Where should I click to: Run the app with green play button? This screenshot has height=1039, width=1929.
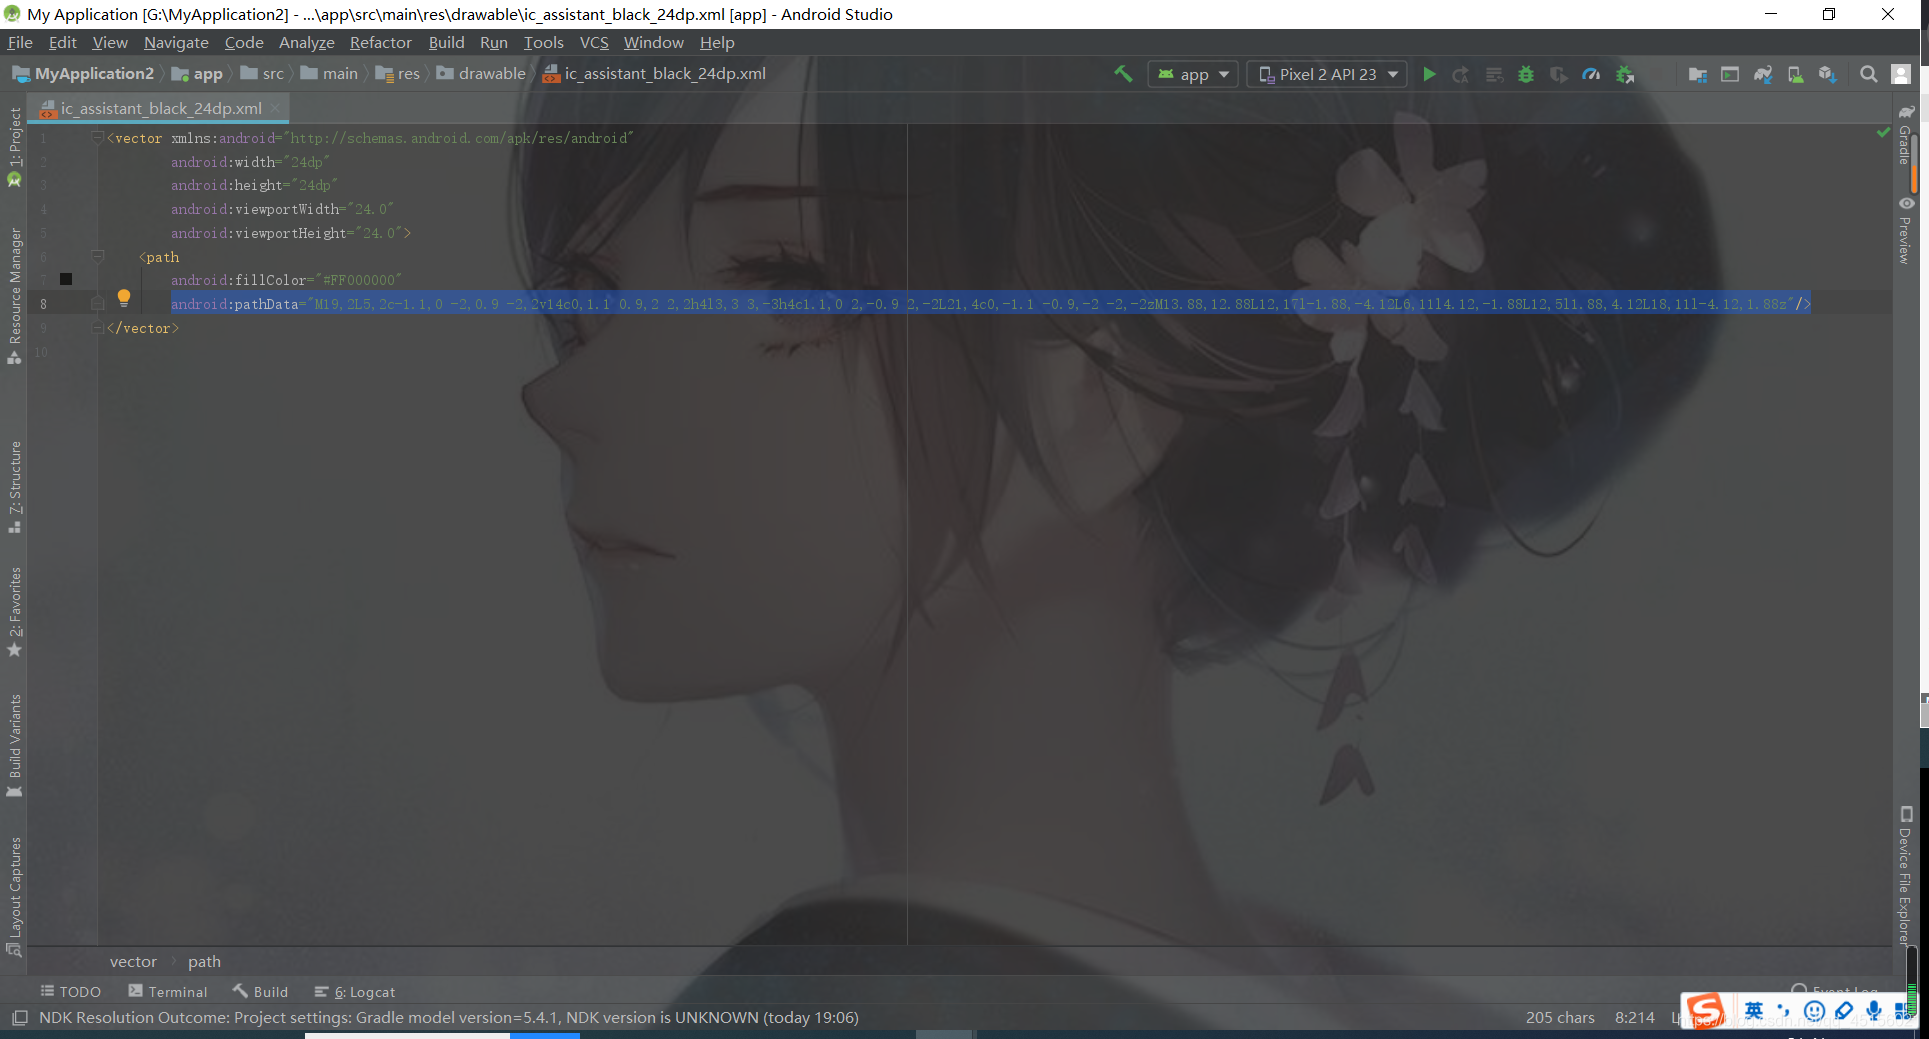1429,74
